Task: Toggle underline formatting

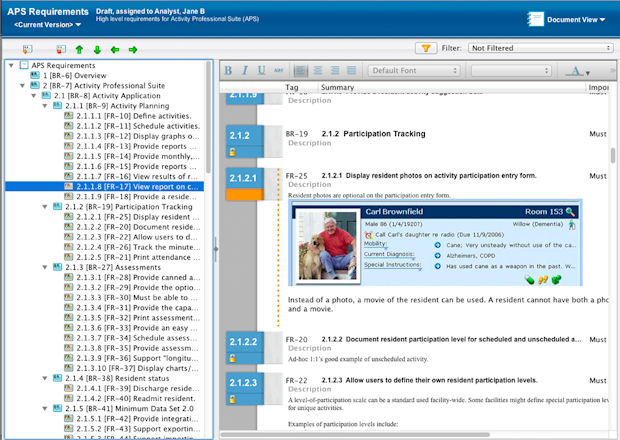Action: [261, 70]
